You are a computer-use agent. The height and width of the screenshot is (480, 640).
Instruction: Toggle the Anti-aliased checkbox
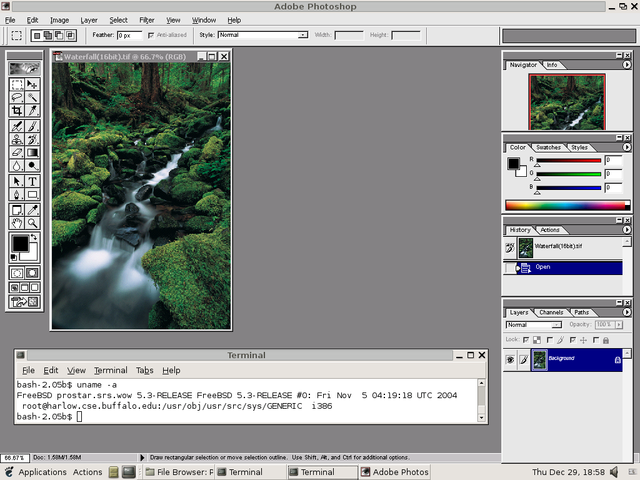click(x=151, y=36)
